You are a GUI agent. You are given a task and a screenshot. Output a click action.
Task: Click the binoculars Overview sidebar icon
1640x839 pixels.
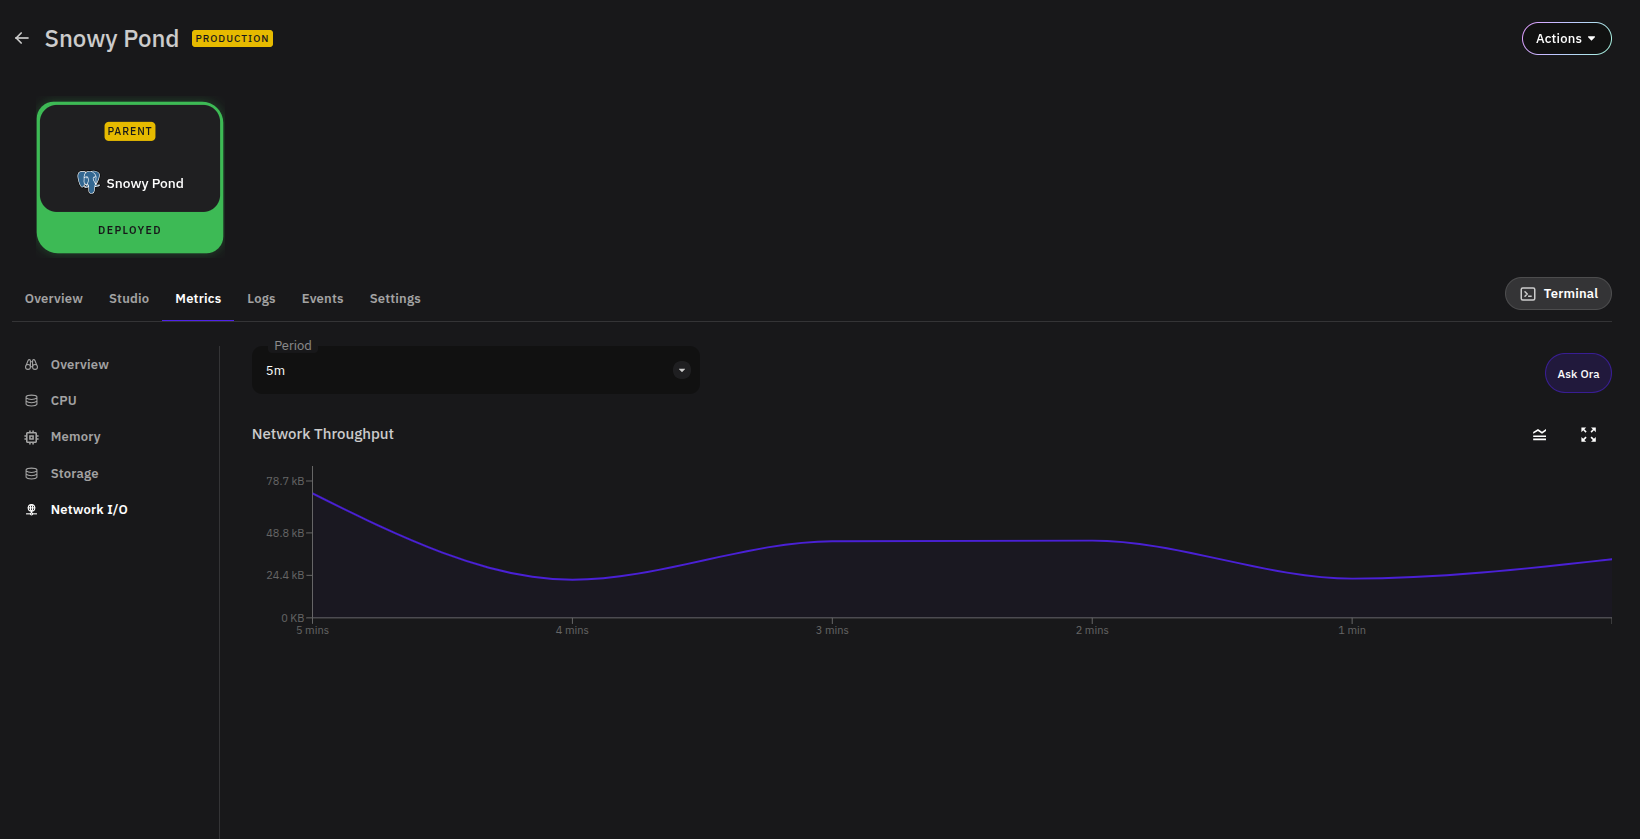pos(31,364)
